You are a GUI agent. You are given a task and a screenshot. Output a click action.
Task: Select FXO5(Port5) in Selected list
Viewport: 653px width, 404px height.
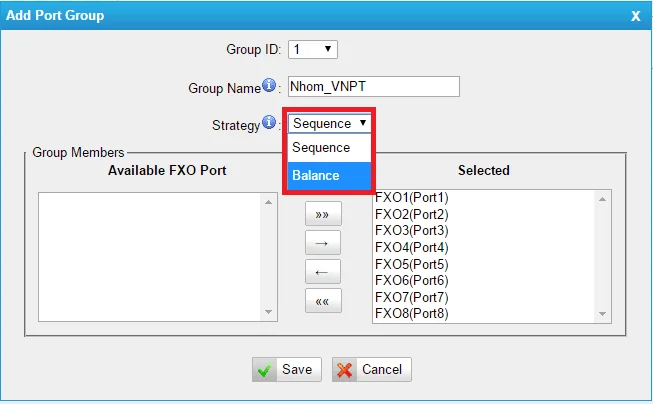411,264
